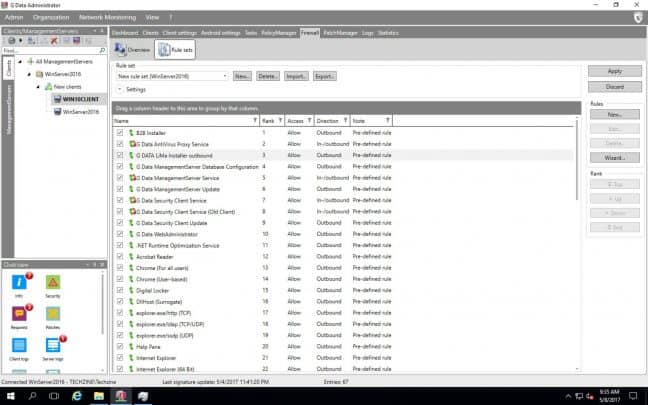
Task: Open the Network Monitoring menu
Action: point(107,17)
